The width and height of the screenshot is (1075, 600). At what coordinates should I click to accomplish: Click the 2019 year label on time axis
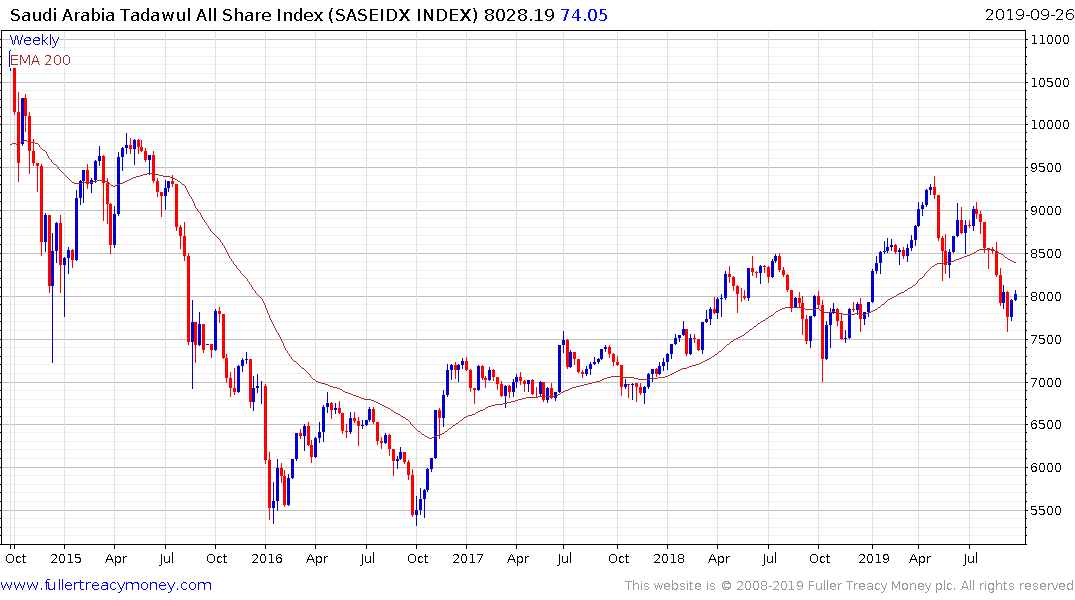coord(873,559)
